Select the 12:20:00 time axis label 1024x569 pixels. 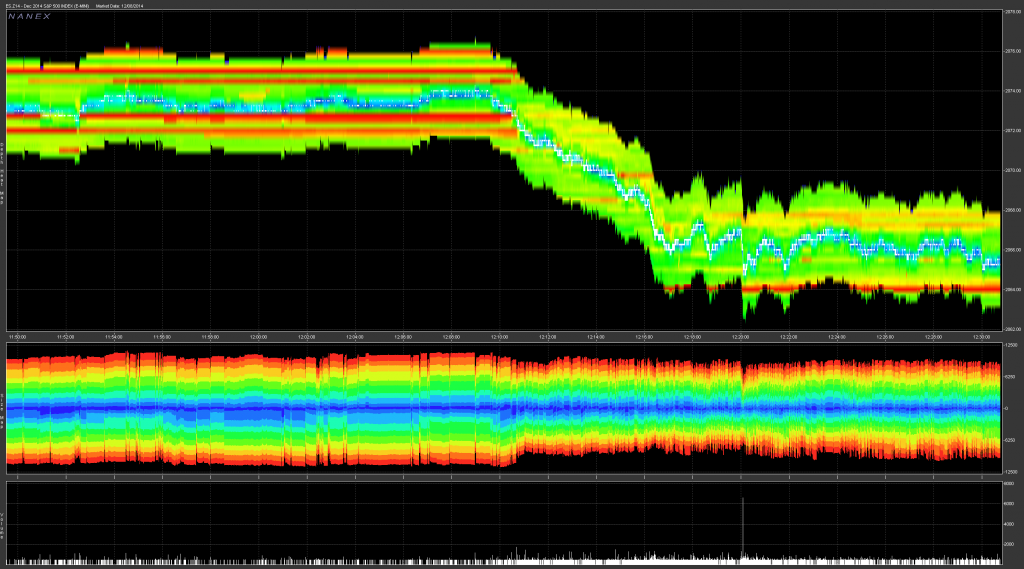741,337
